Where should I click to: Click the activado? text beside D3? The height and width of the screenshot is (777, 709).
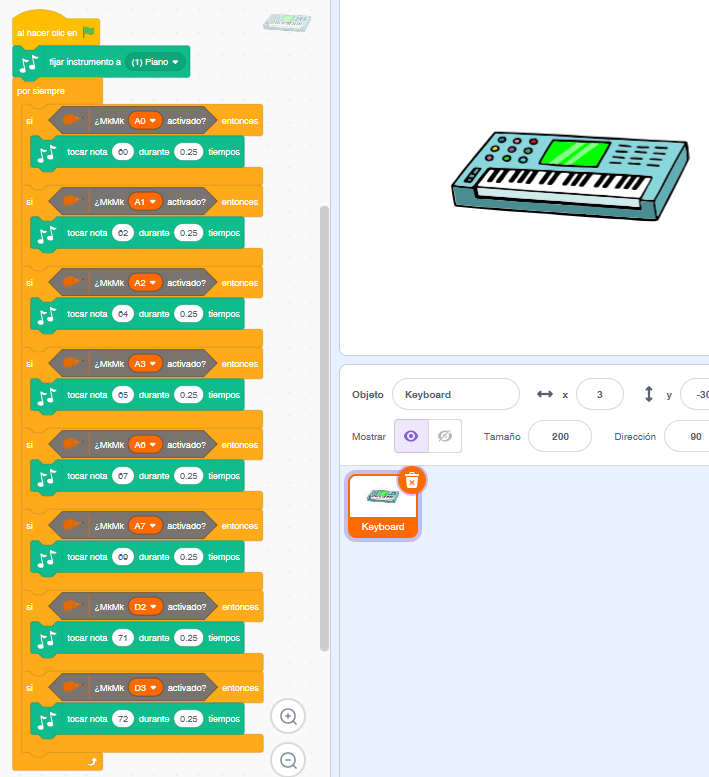[x=187, y=688]
